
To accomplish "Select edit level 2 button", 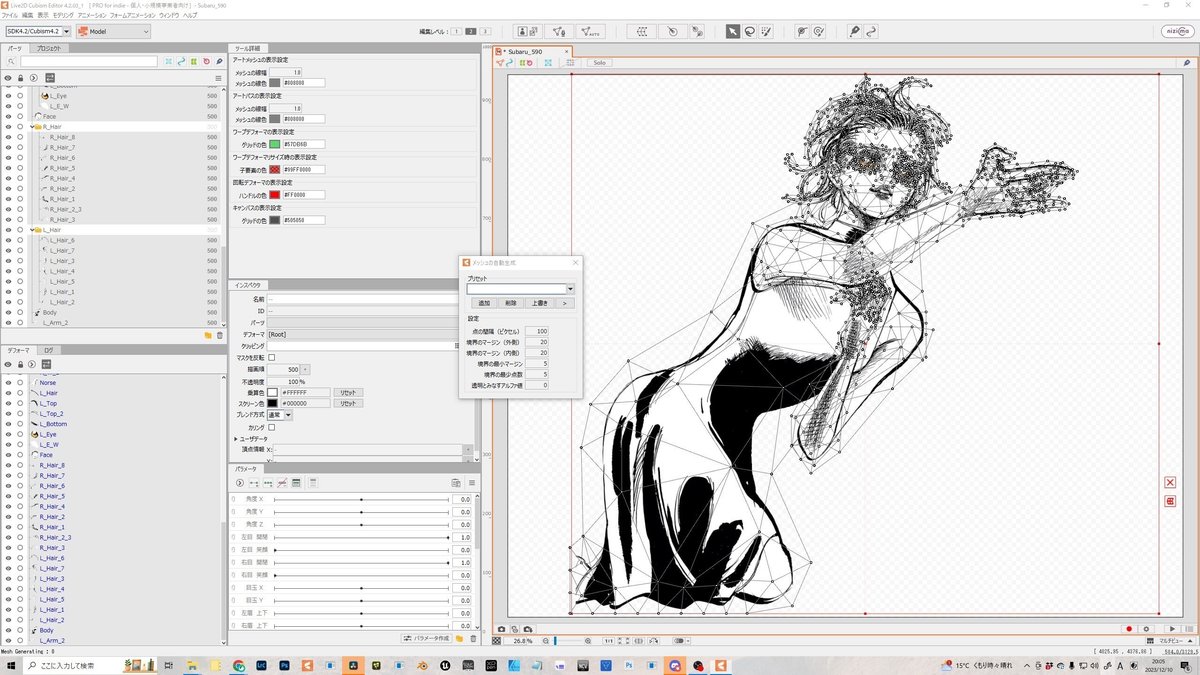I will (x=471, y=32).
